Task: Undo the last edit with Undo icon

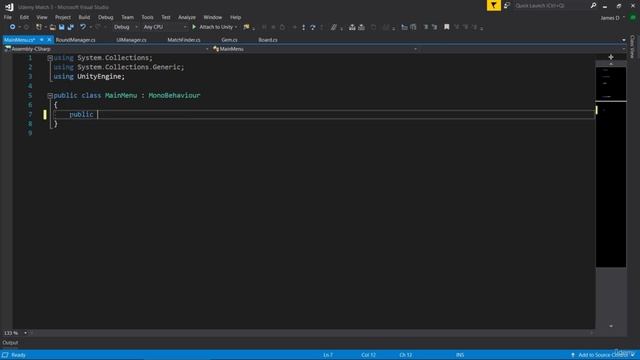Action: coord(83,27)
